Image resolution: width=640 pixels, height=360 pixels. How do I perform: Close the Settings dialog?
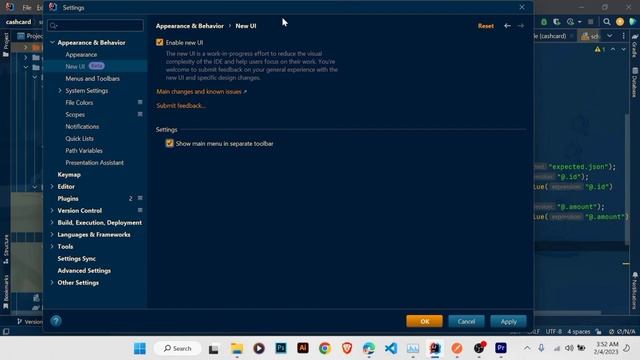coord(522,7)
